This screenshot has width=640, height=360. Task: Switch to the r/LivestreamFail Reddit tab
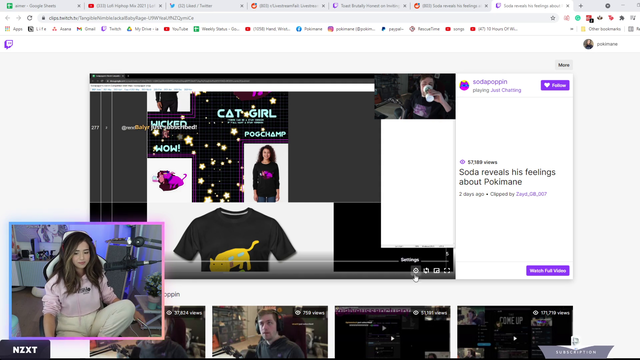[x=288, y=6]
